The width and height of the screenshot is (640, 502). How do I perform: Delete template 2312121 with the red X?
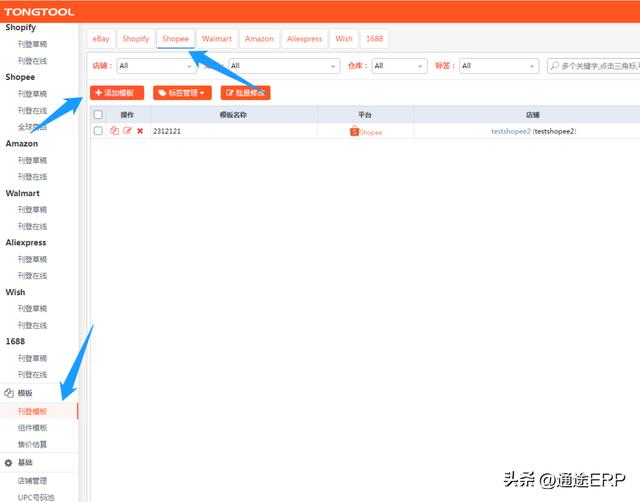pos(140,131)
